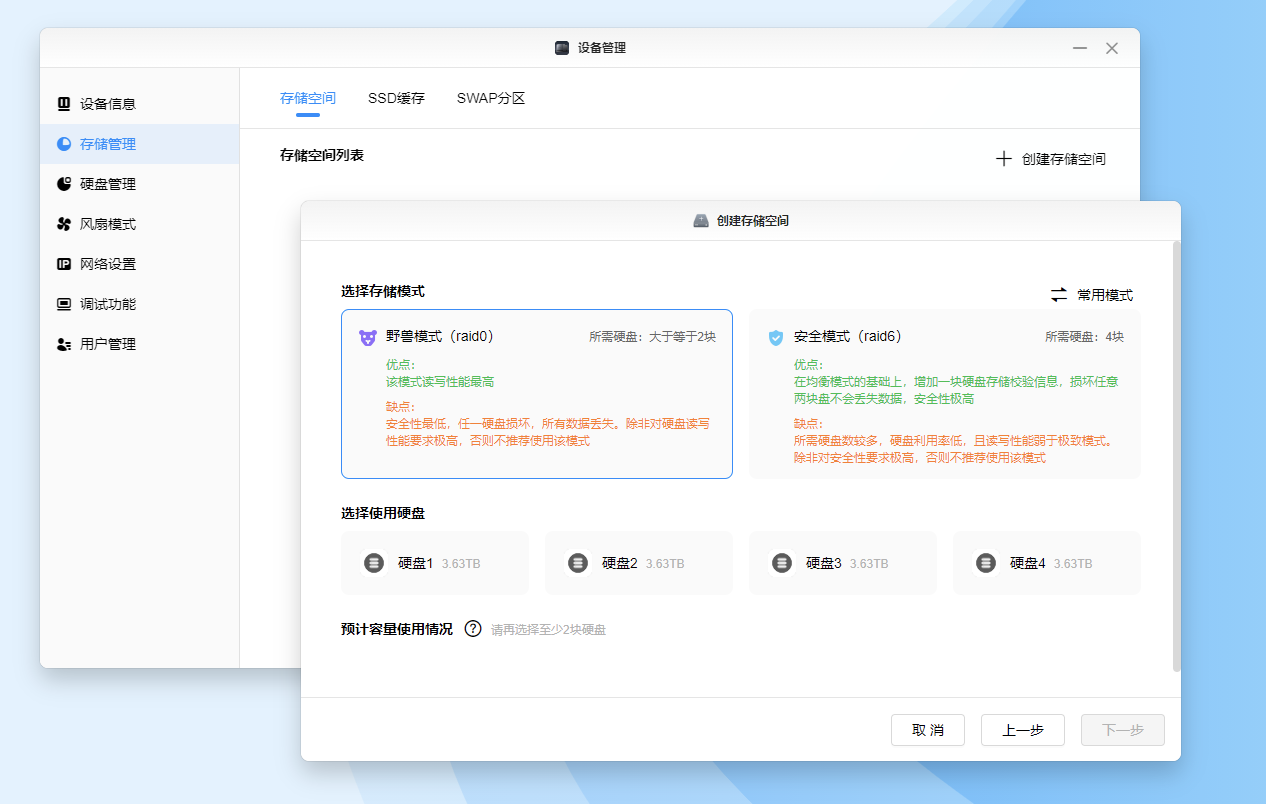Click the 硬盘管理 pie icon

[64, 184]
